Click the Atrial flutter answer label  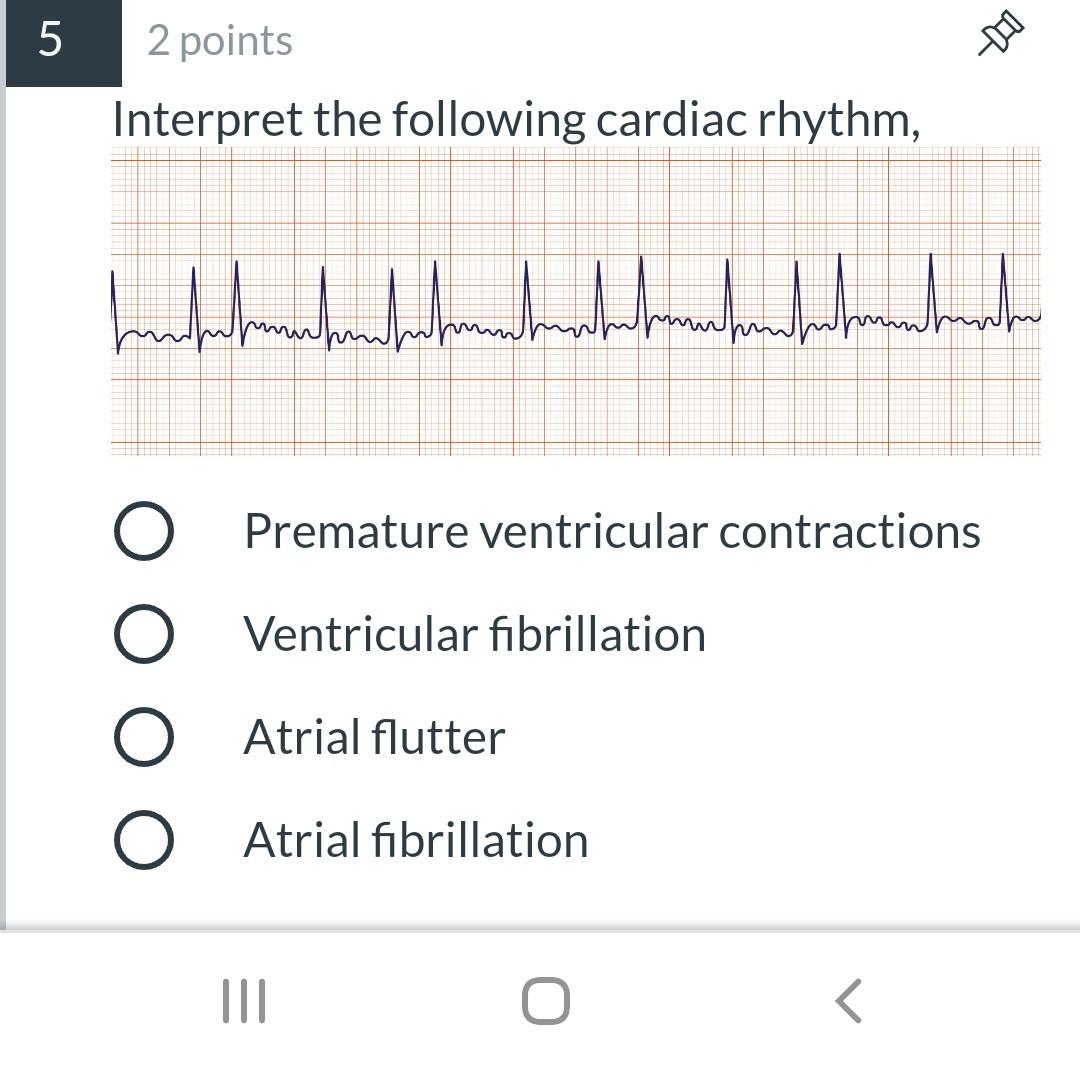(x=375, y=737)
